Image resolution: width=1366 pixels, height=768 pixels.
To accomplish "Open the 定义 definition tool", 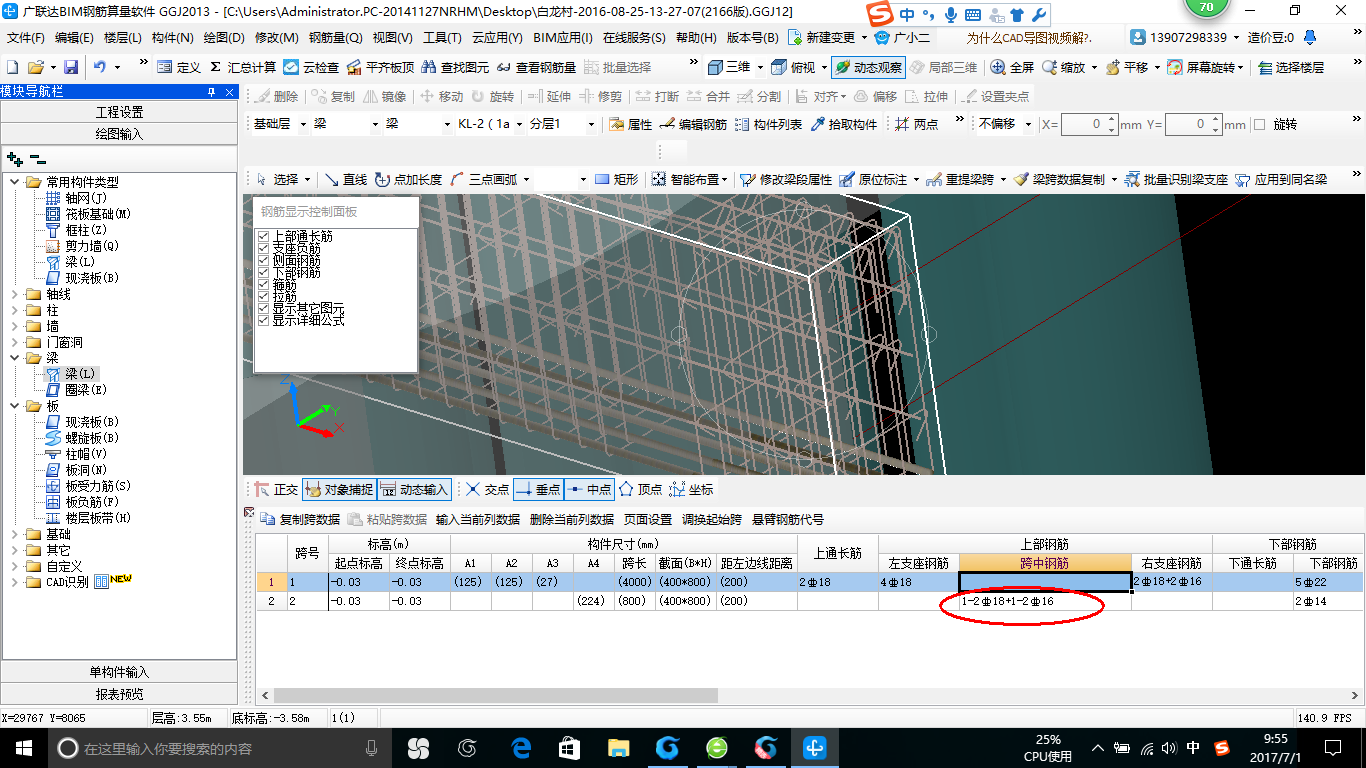I will (x=179, y=67).
